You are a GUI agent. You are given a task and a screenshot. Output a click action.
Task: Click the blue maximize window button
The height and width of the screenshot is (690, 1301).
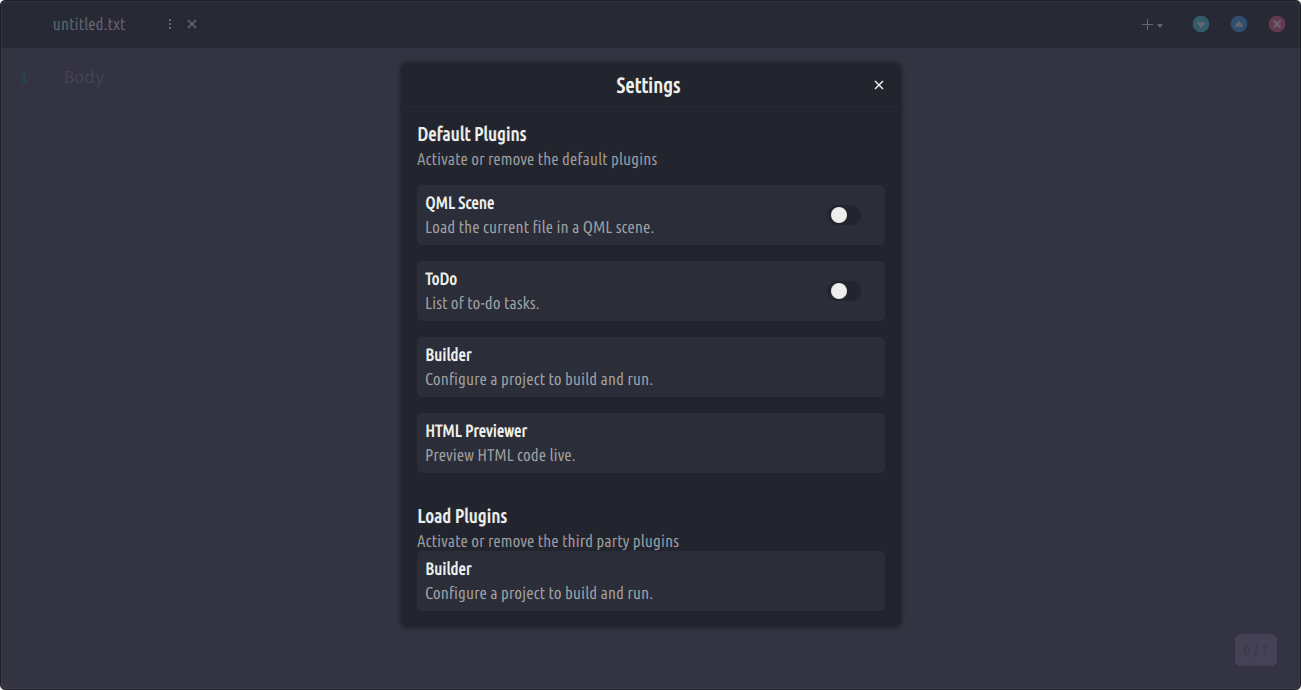[1239, 24]
